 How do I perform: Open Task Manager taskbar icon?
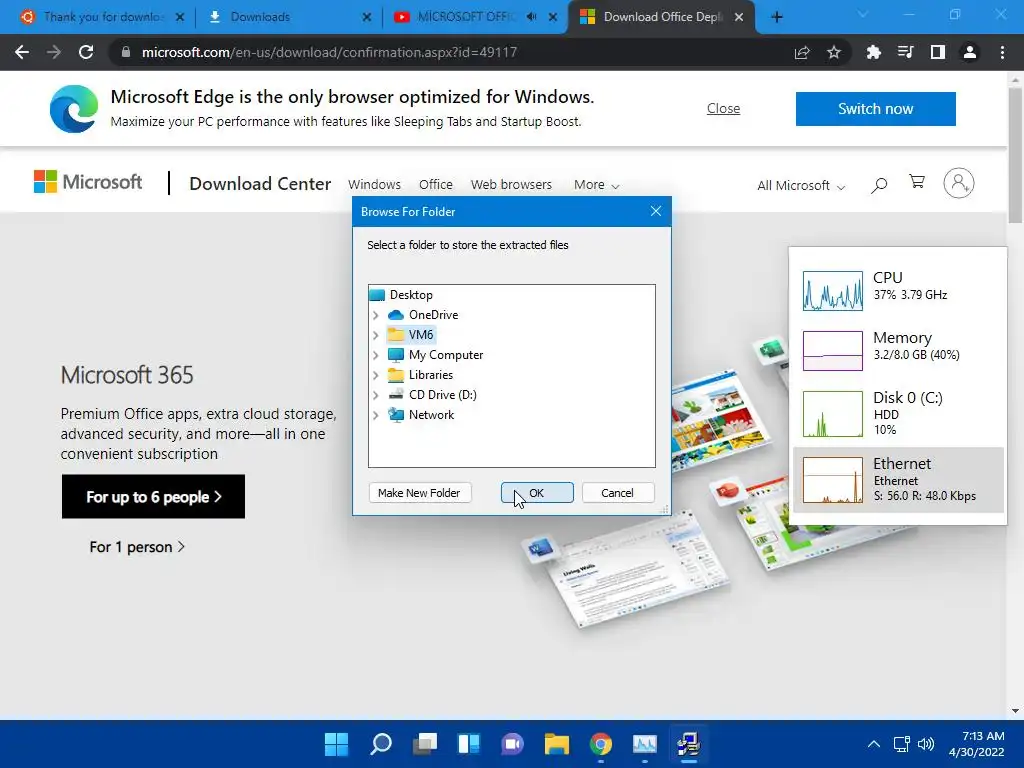tap(645, 744)
